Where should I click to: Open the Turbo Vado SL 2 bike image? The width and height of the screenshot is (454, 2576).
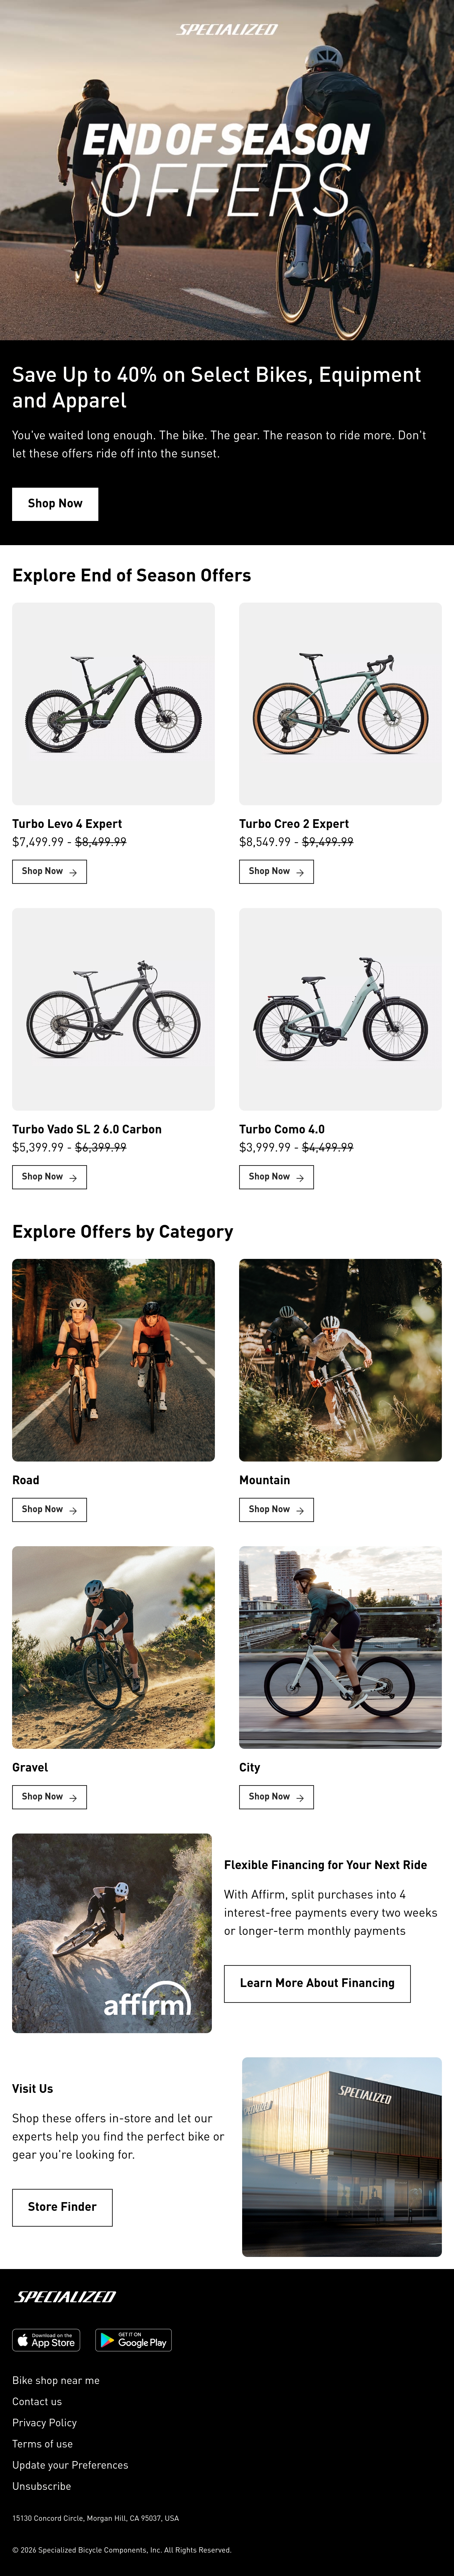113,1009
